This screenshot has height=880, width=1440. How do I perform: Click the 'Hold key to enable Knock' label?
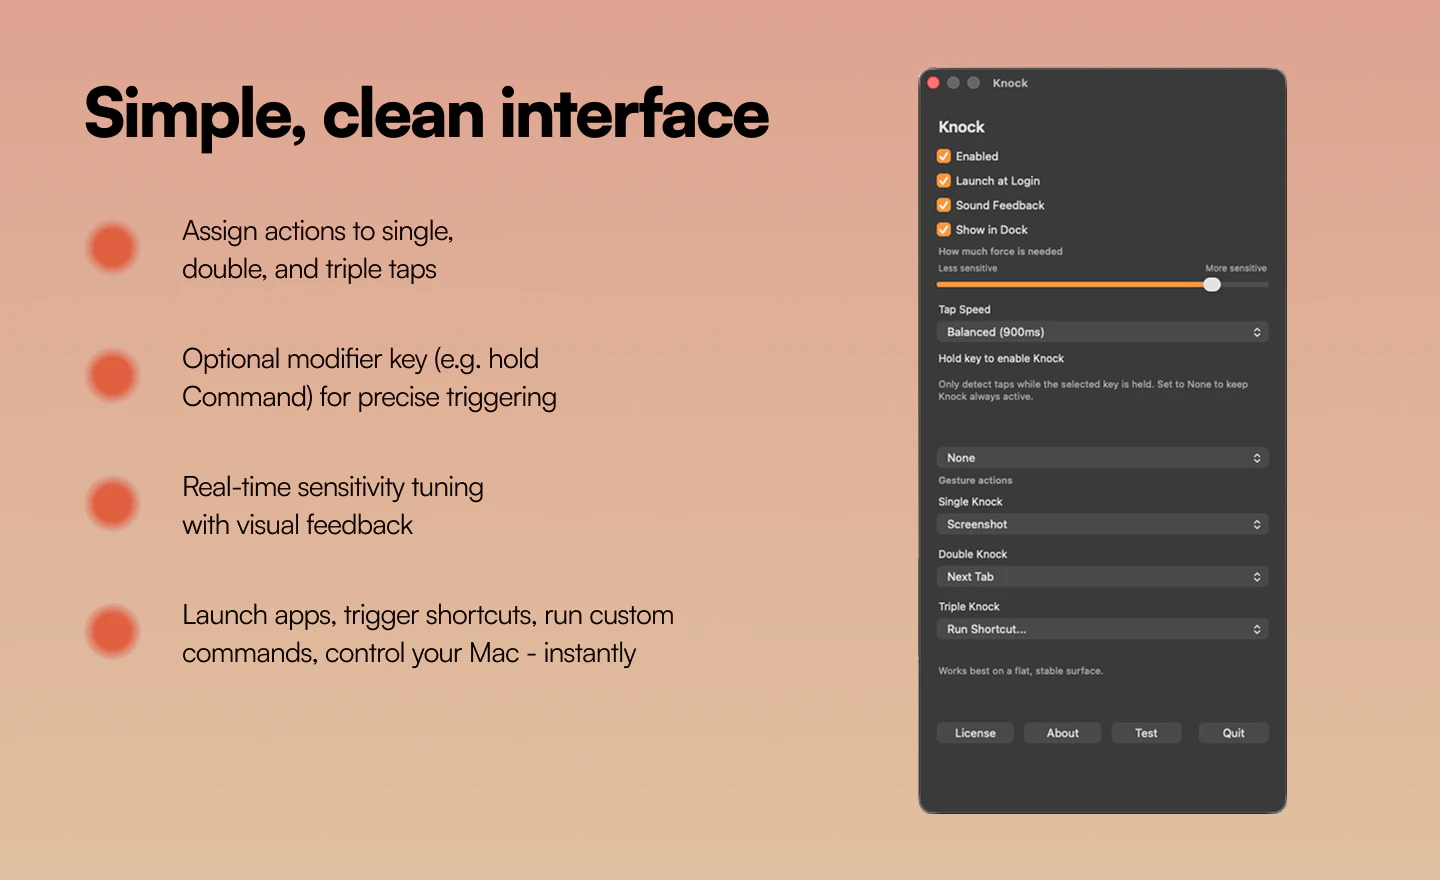1001,358
